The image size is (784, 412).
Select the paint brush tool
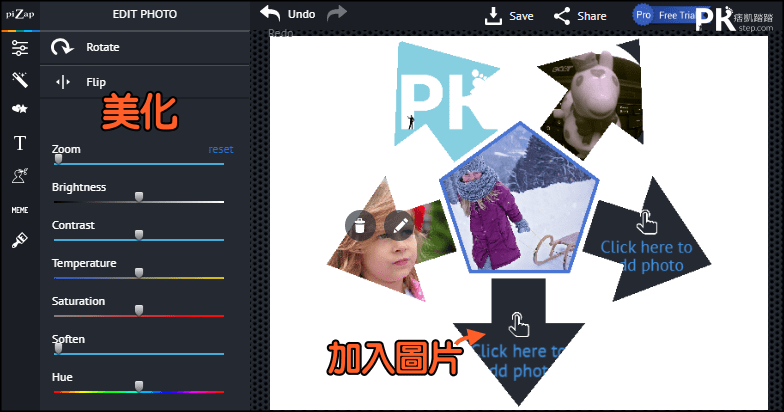pos(20,241)
